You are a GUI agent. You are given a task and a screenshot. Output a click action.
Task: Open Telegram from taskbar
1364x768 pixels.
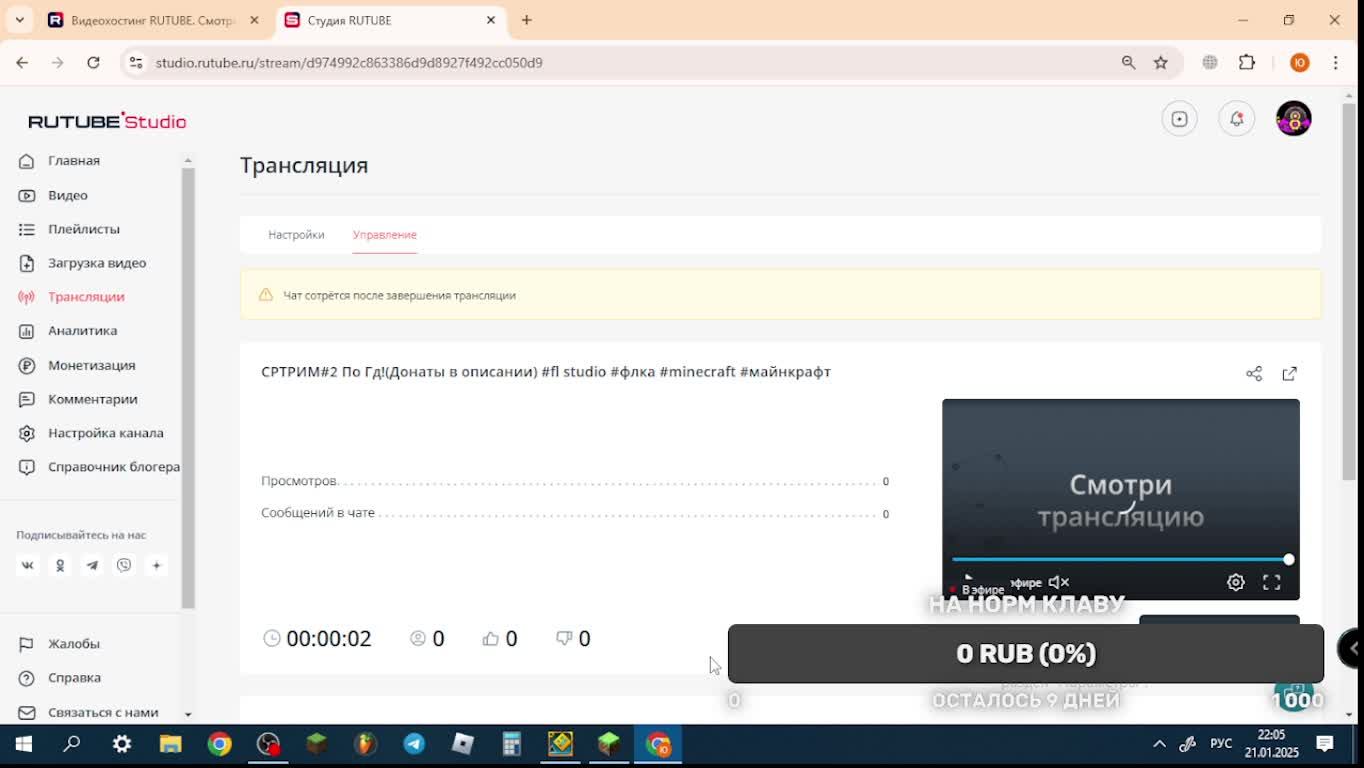[414, 744]
